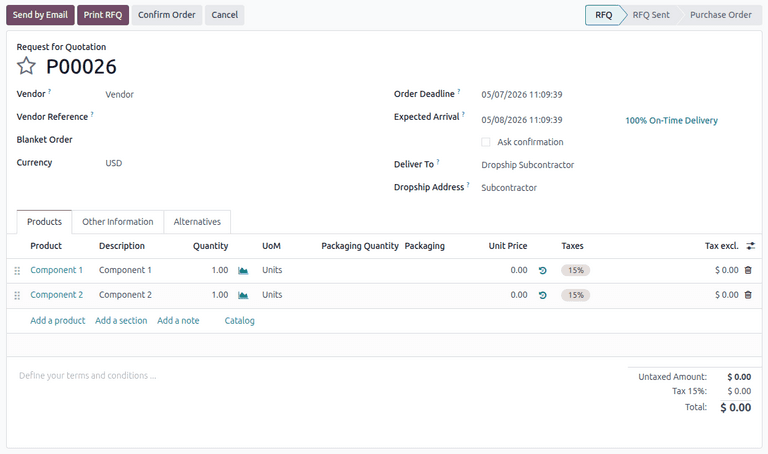Open the Component 1 product link
The height and width of the screenshot is (454, 768).
click(56, 270)
